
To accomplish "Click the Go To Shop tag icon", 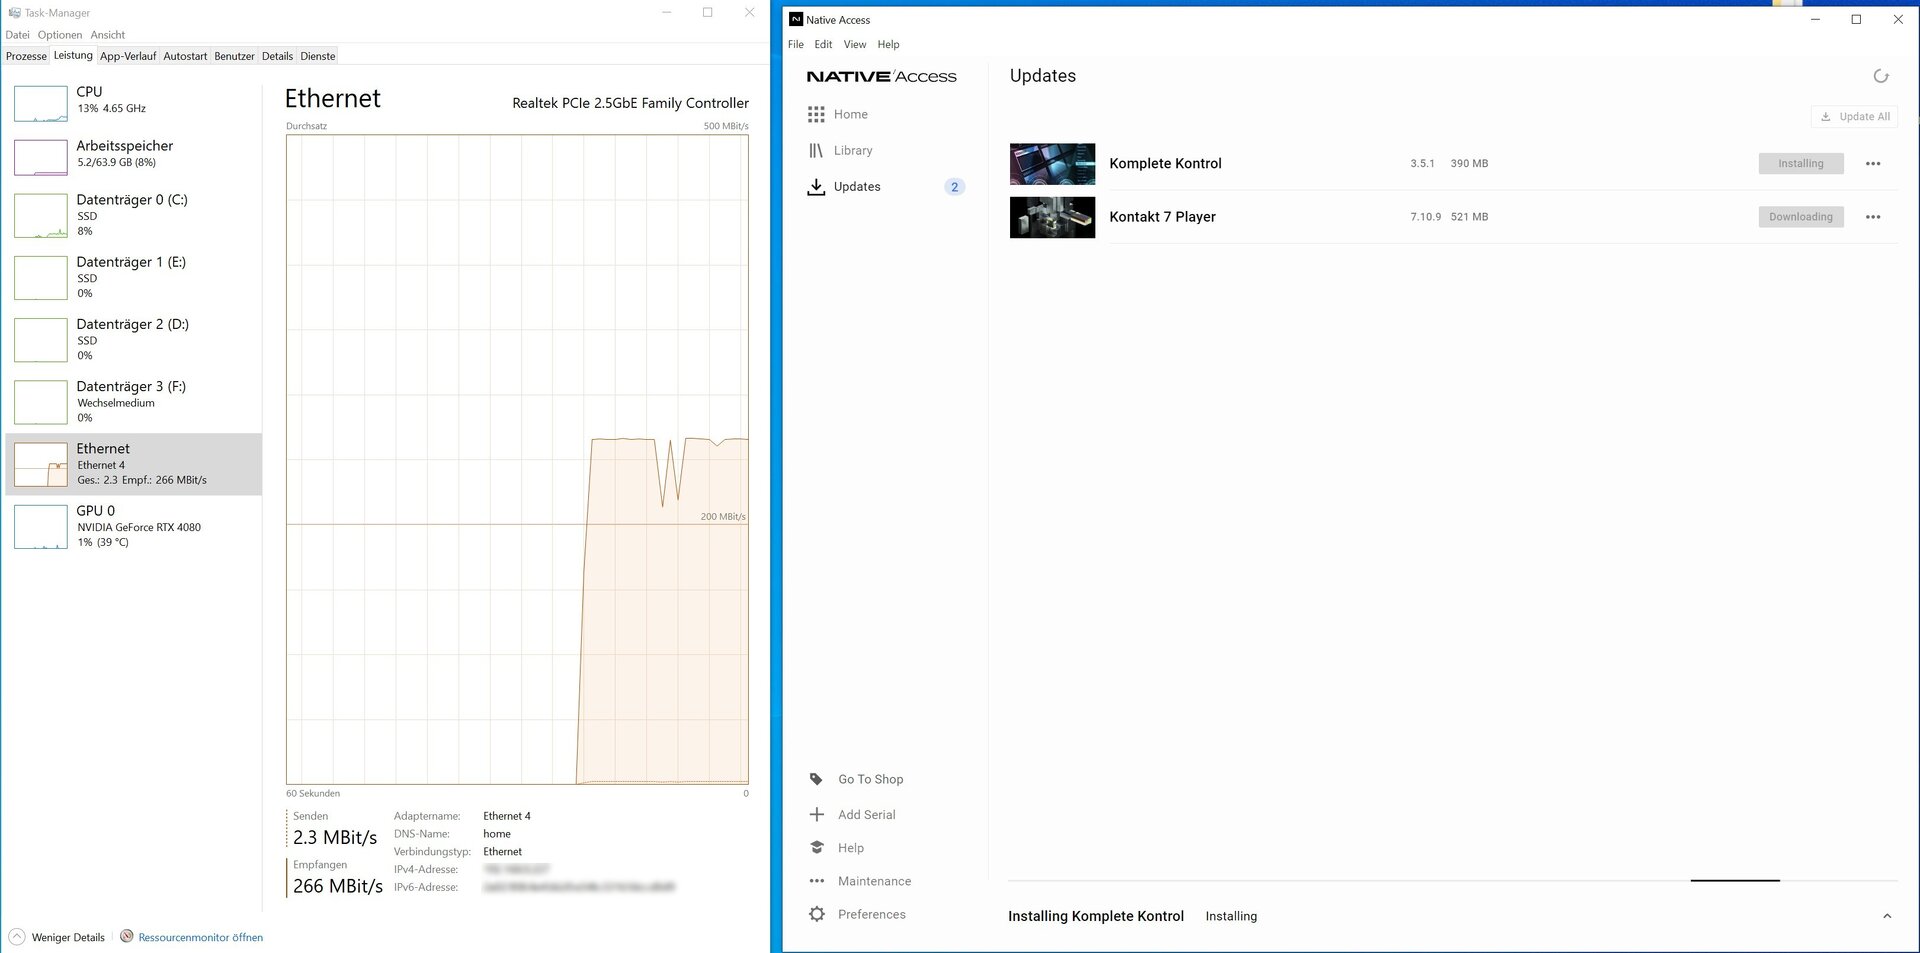I will pos(816,780).
